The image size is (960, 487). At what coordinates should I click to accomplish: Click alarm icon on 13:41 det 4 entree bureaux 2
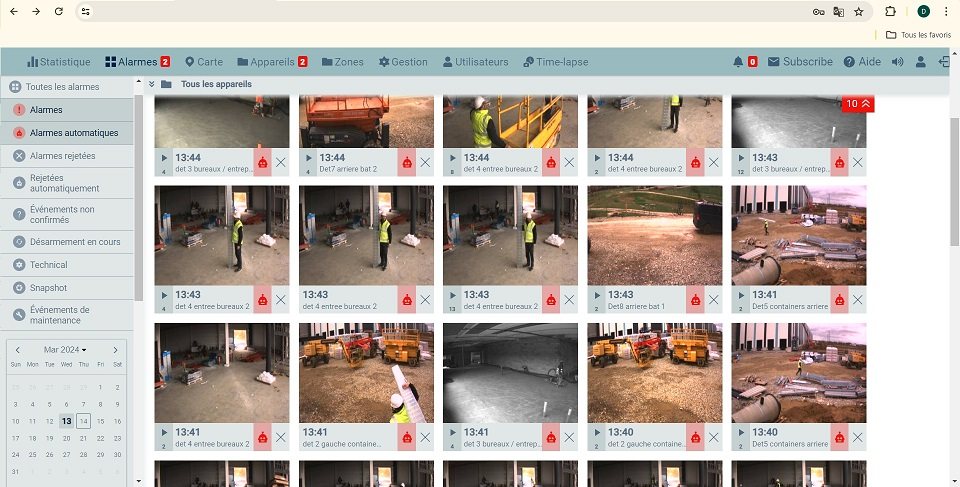click(262, 437)
